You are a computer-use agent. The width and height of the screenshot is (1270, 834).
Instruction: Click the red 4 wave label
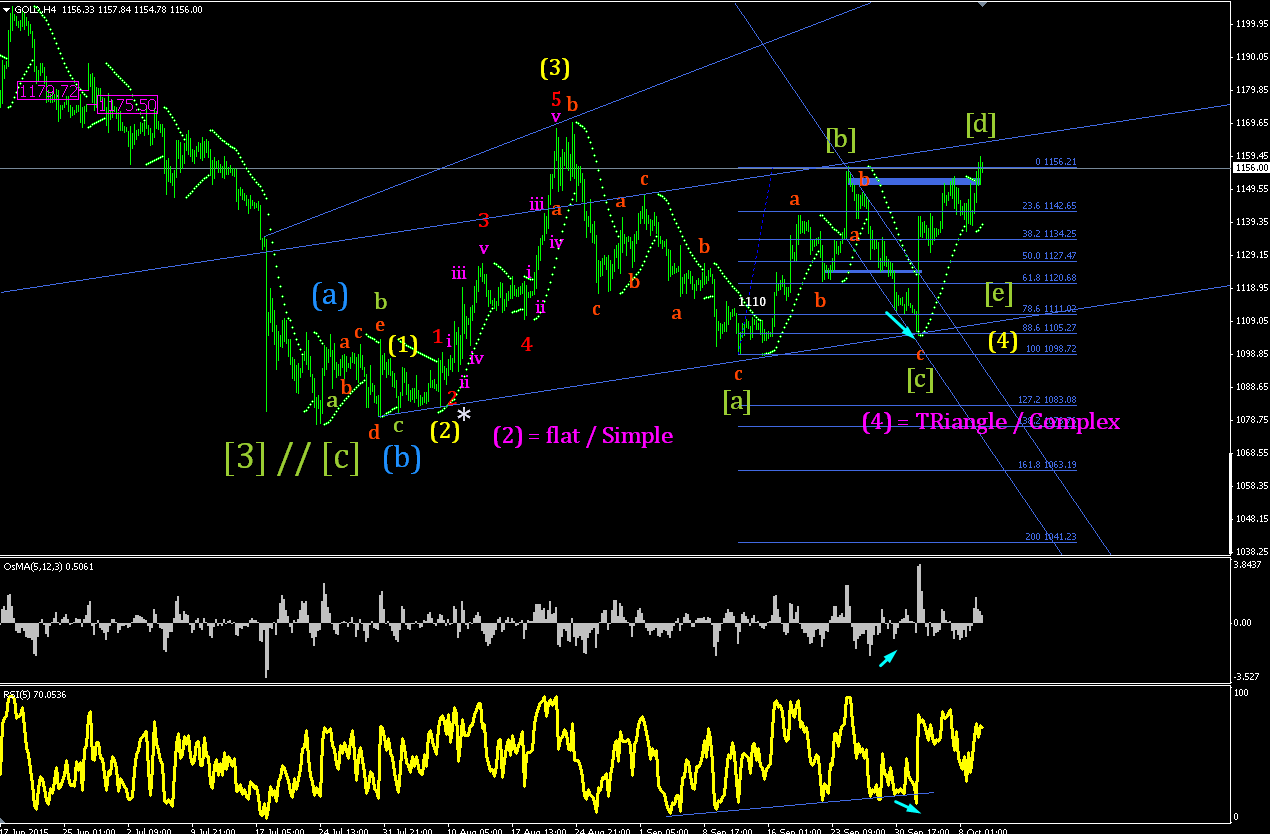pyautogui.click(x=526, y=345)
